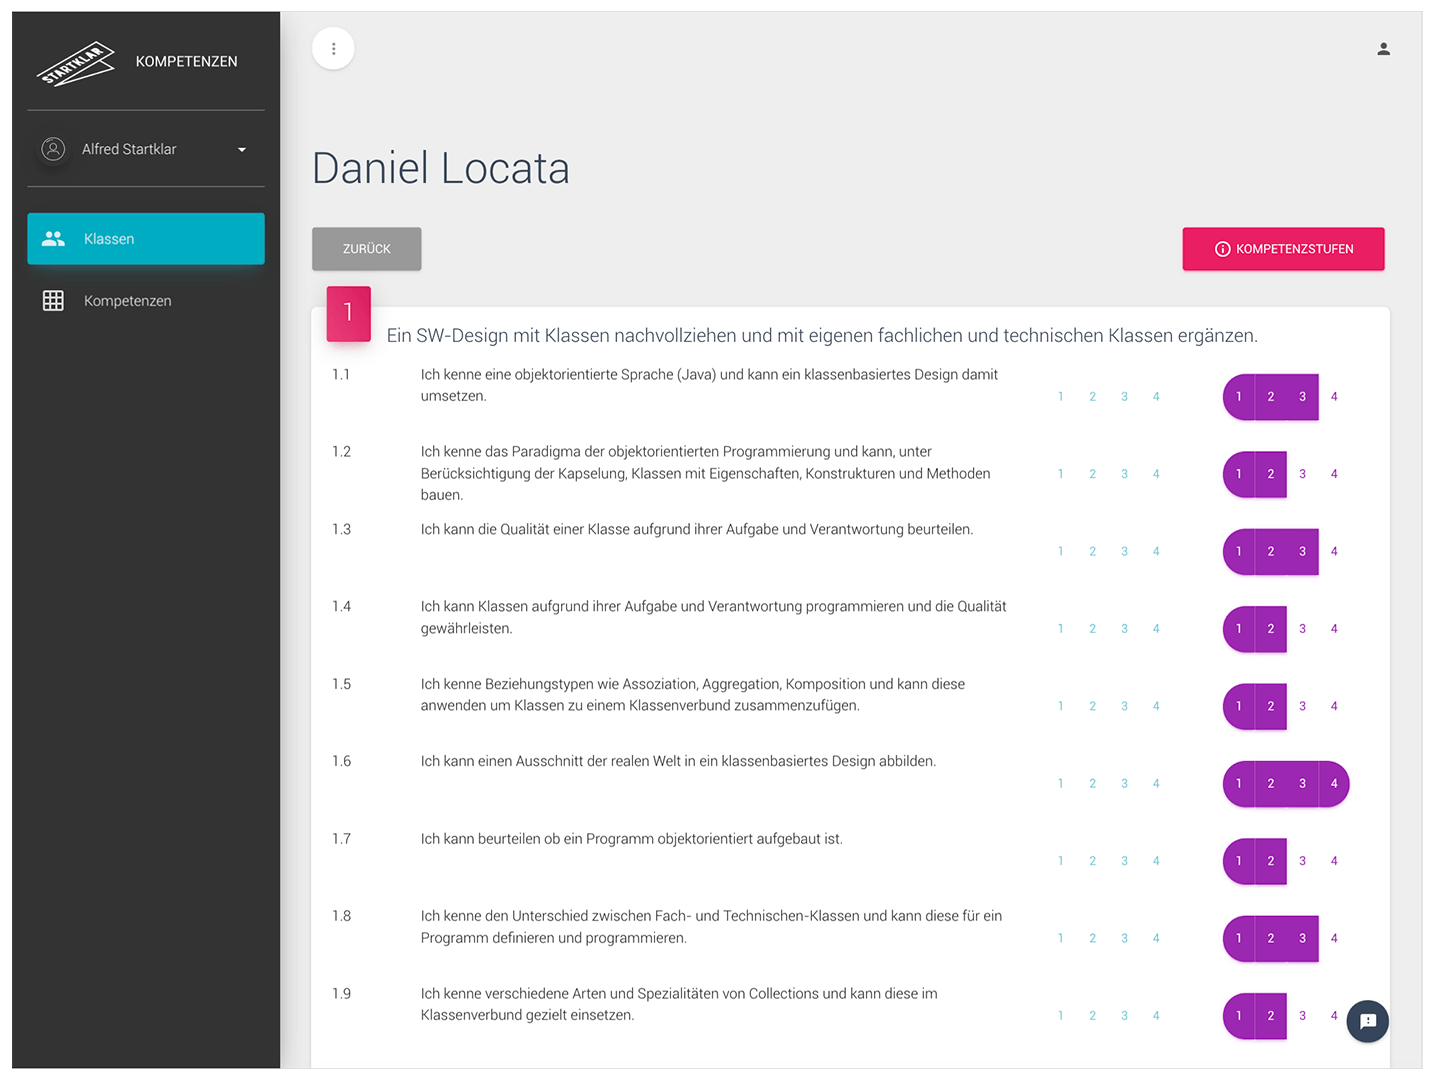Click the Kompetenzen grid icon in sidebar

pyautogui.click(x=53, y=301)
